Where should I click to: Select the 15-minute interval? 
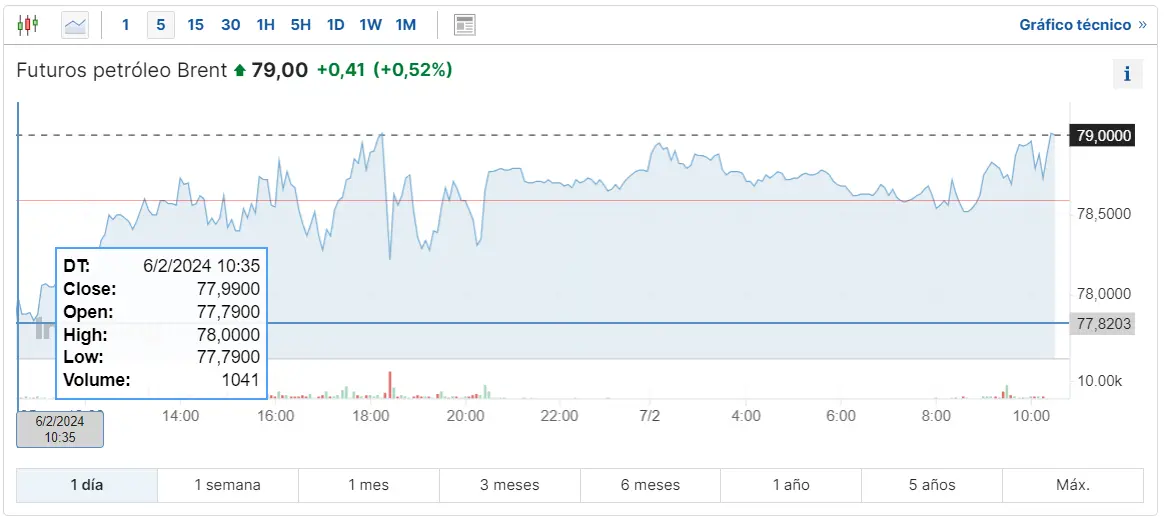(x=195, y=24)
